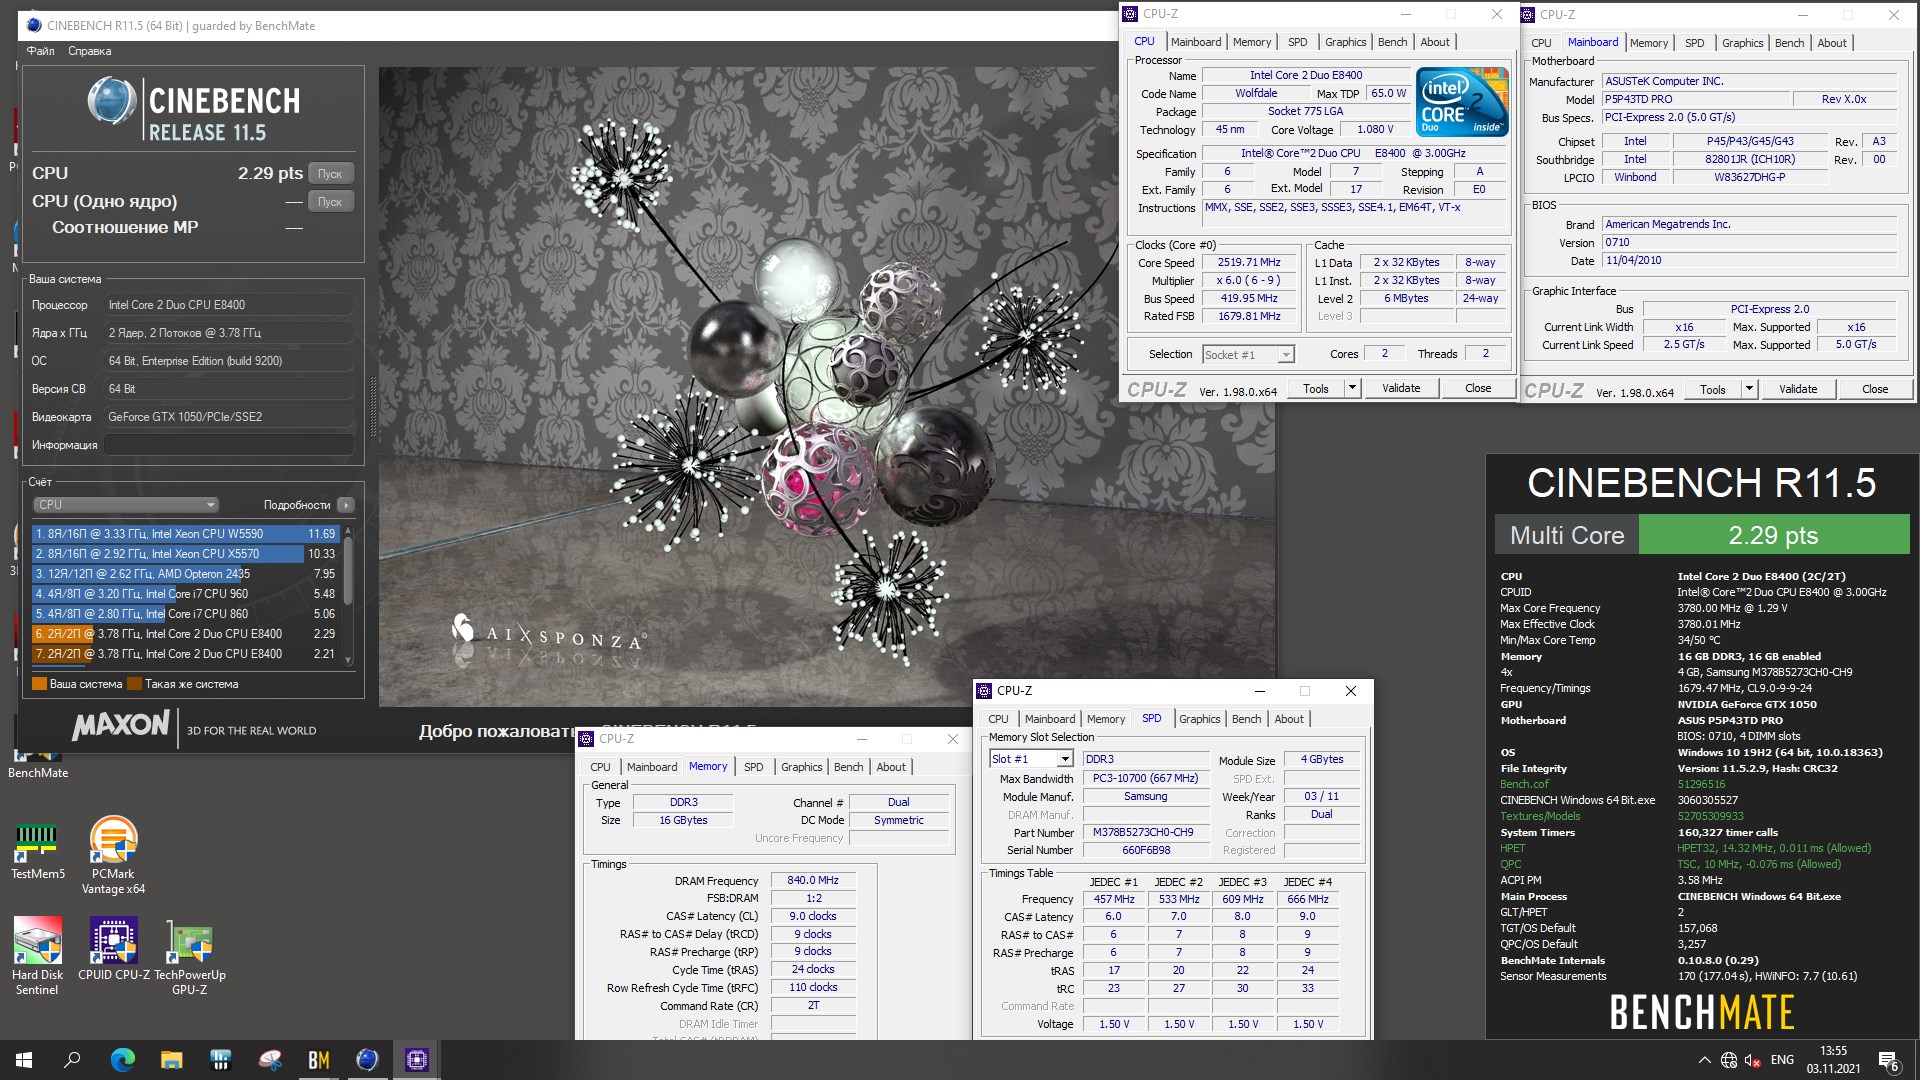This screenshot has height=1080, width=1920.
Task: Click Close button in Mainboard CPU-Z window
Action: (x=1875, y=390)
